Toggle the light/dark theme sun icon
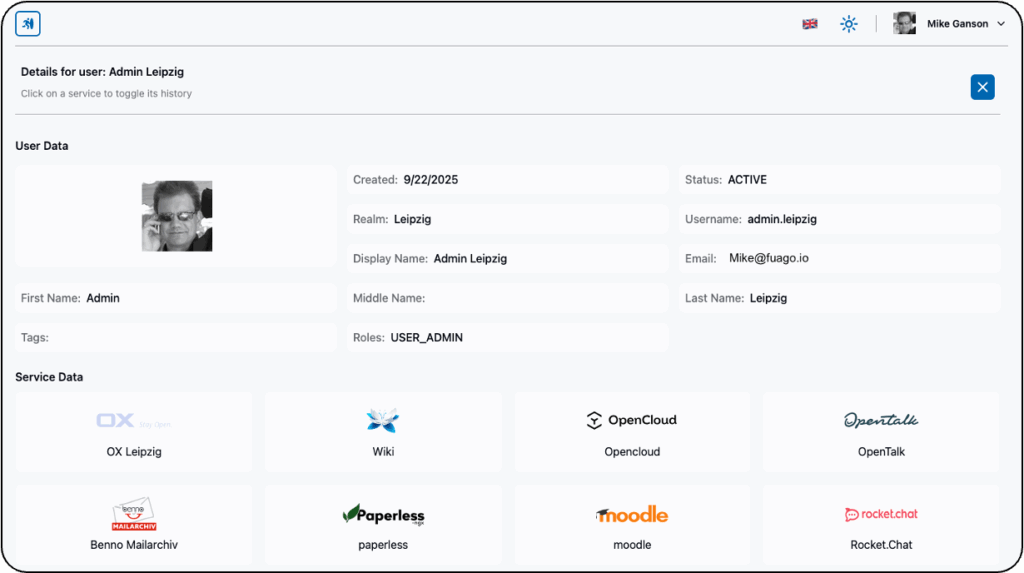This screenshot has height=573, width=1024. (849, 24)
